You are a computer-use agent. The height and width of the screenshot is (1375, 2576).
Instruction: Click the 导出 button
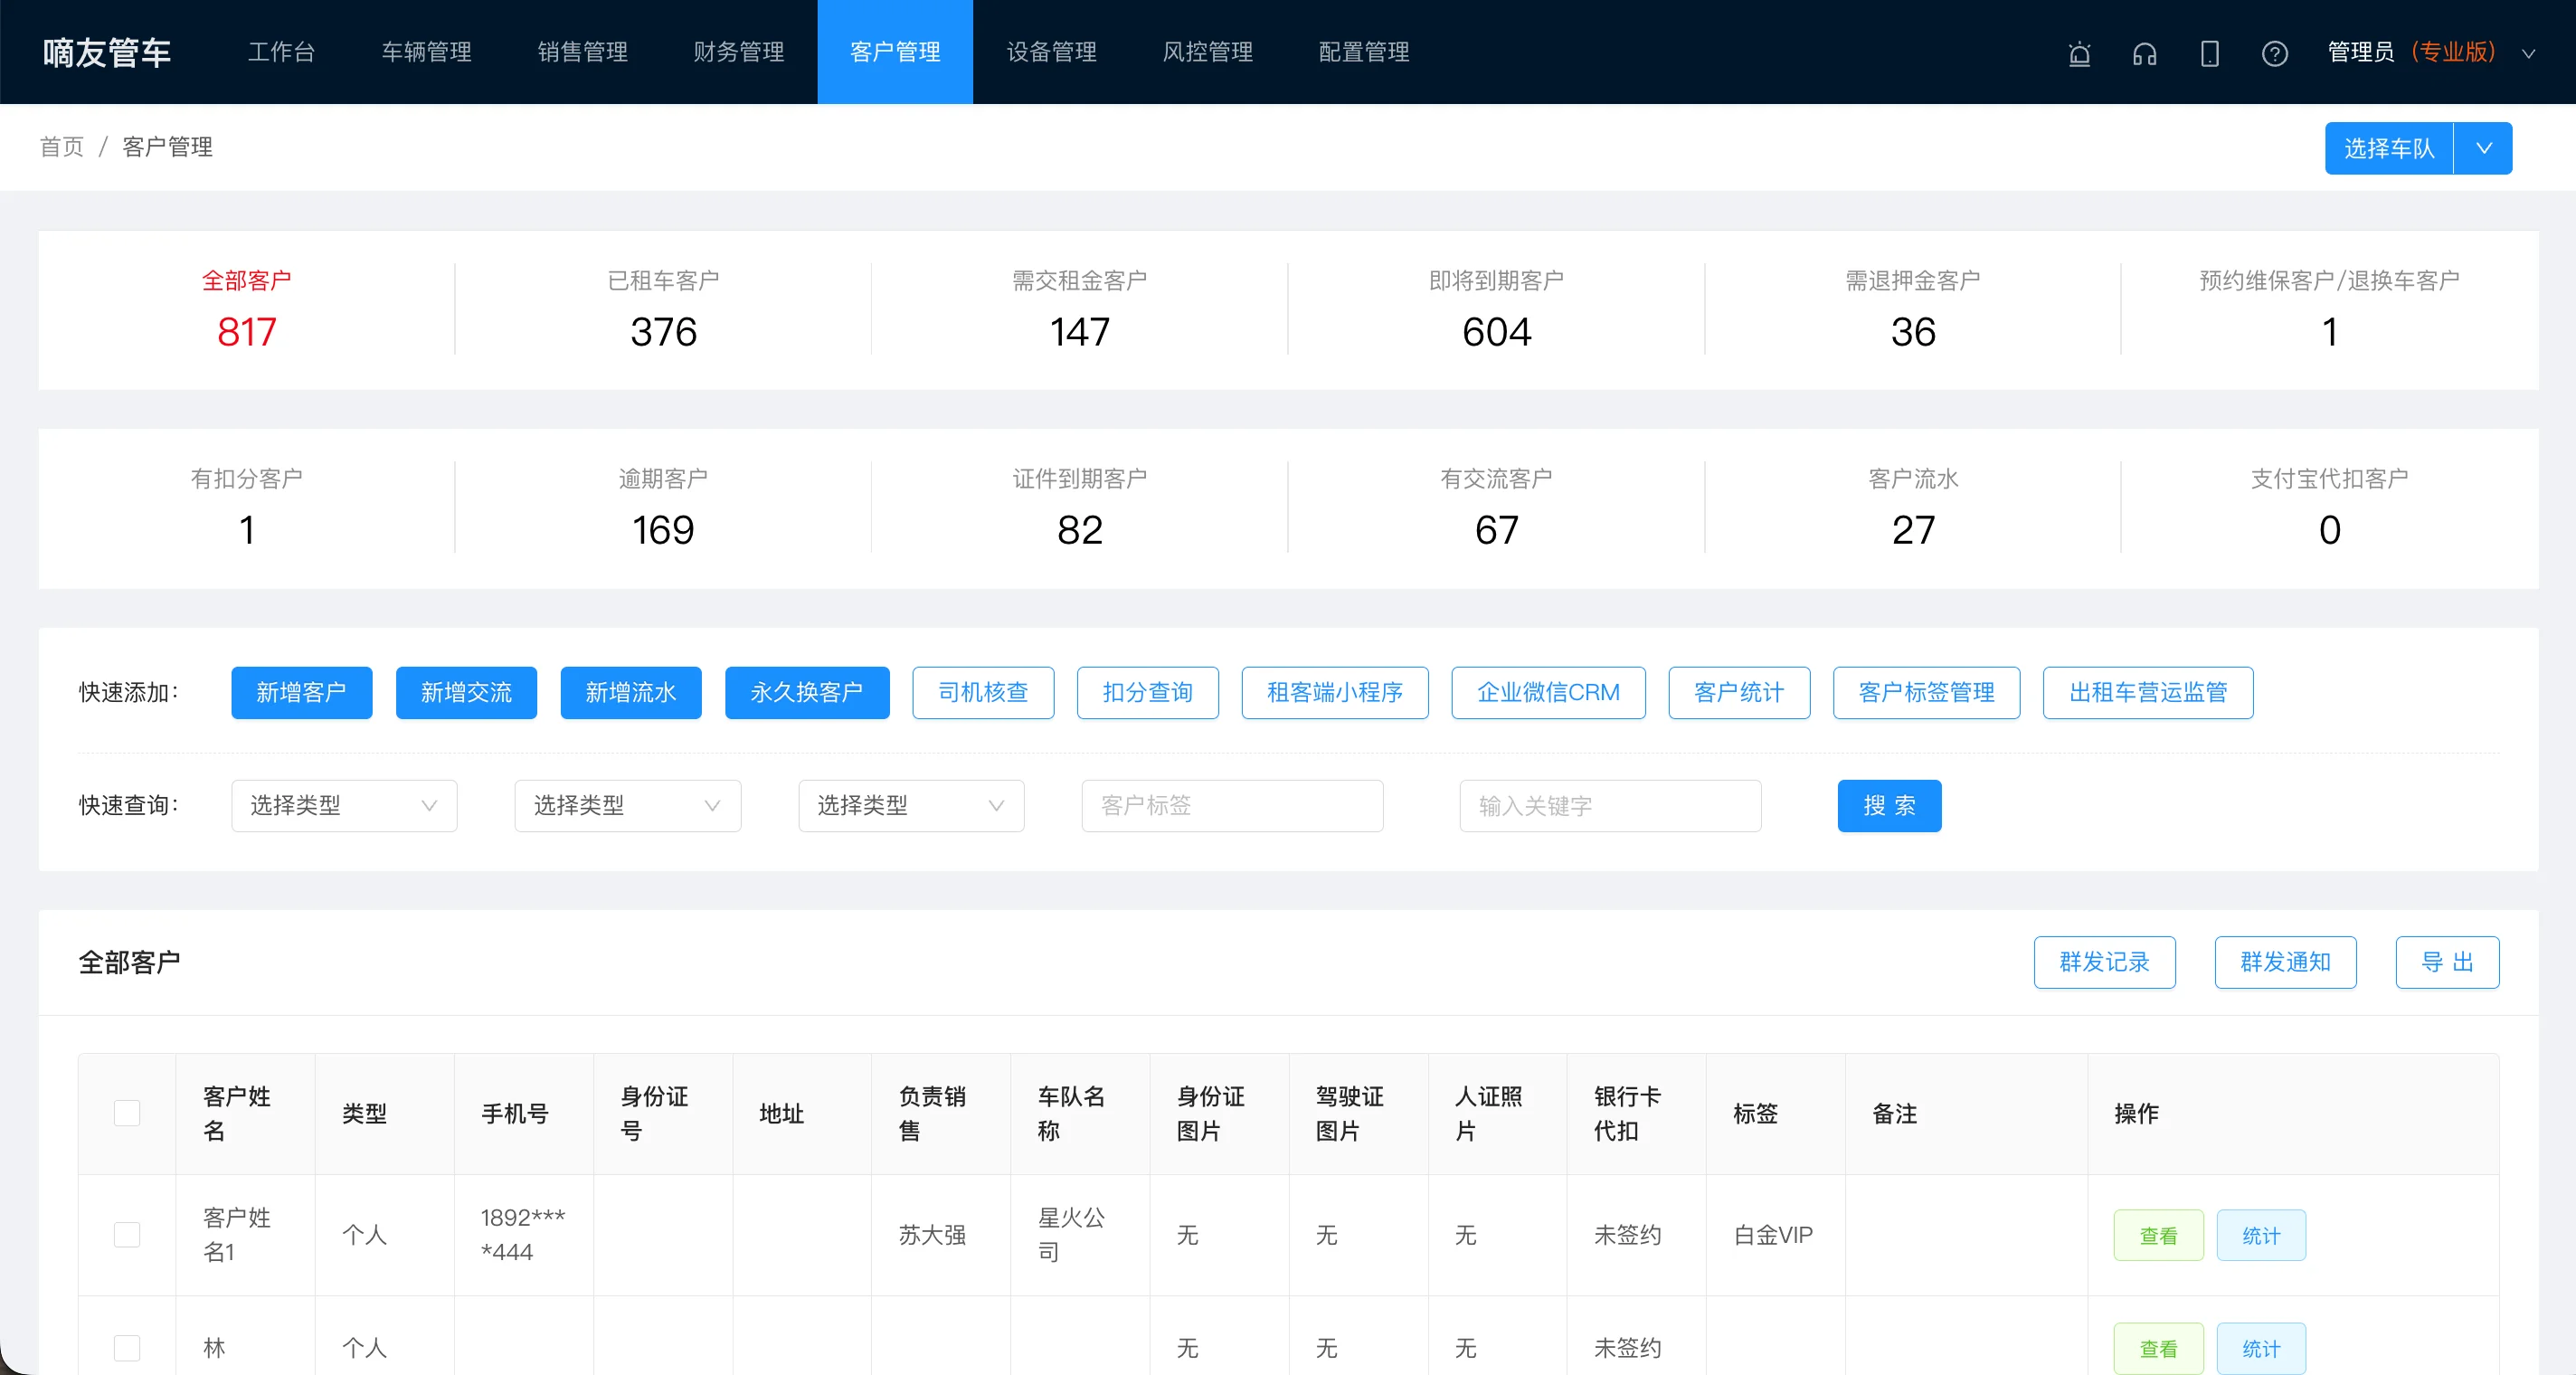click(x=2447, y=962)
